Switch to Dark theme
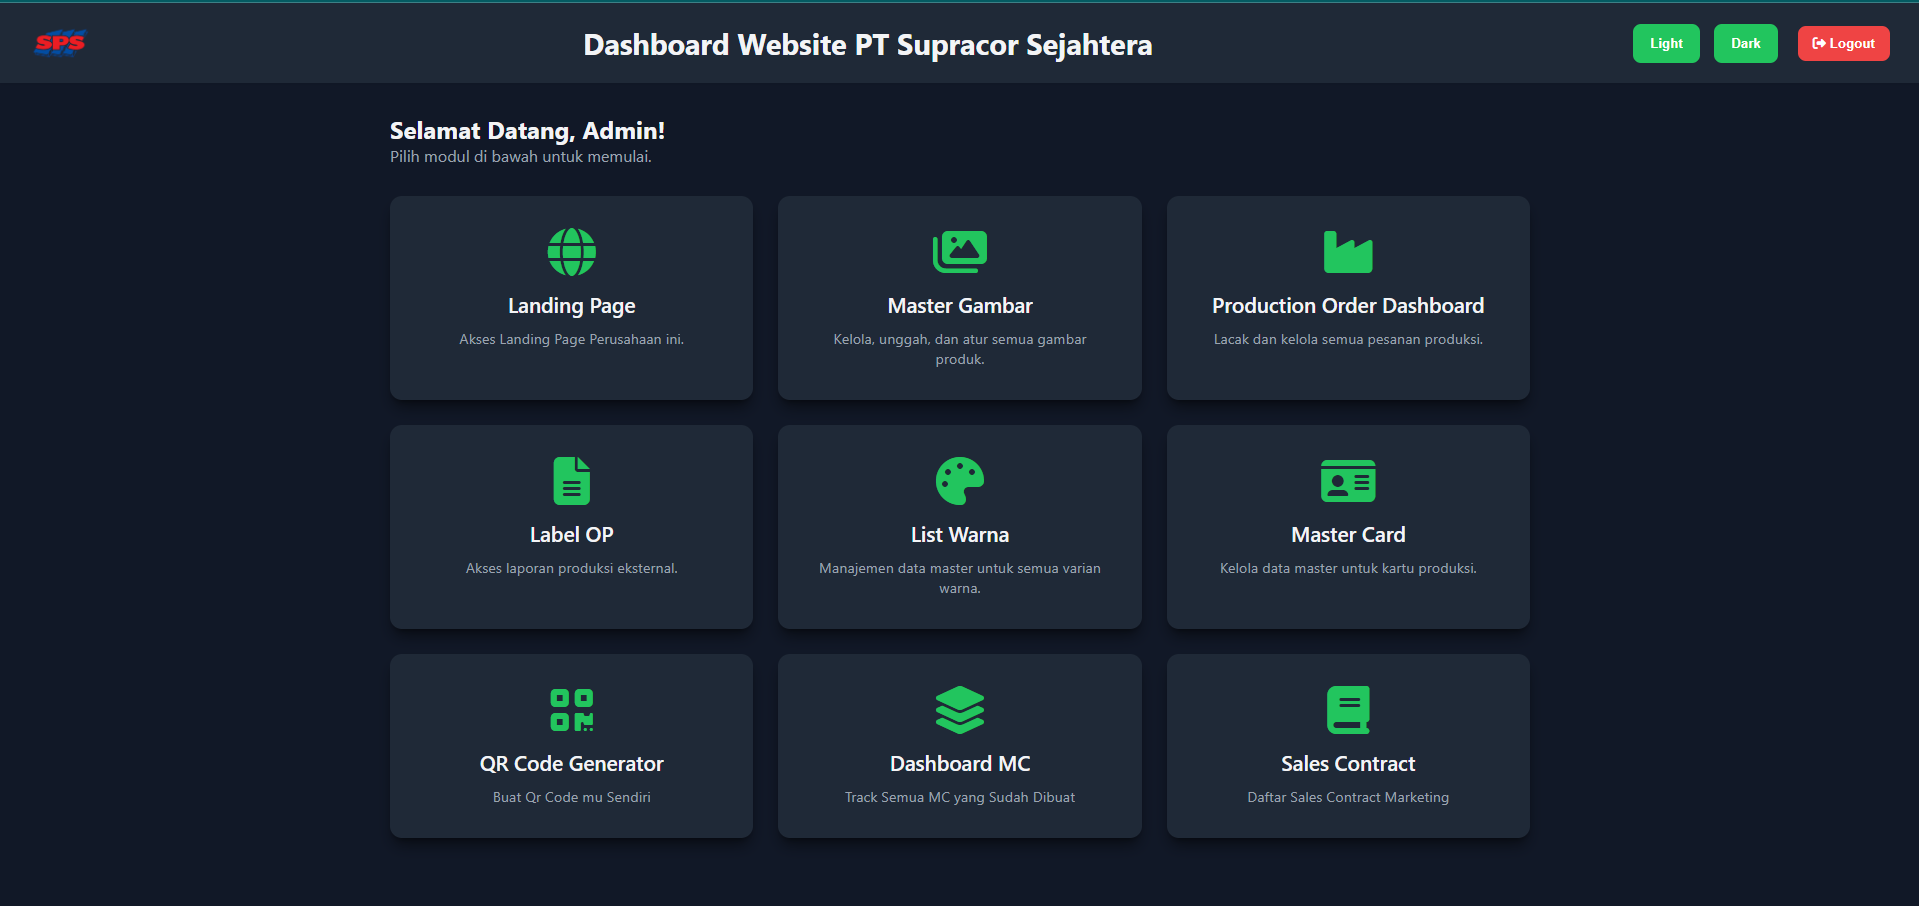The image size is (1919, 906). [x=1745, y=44]
